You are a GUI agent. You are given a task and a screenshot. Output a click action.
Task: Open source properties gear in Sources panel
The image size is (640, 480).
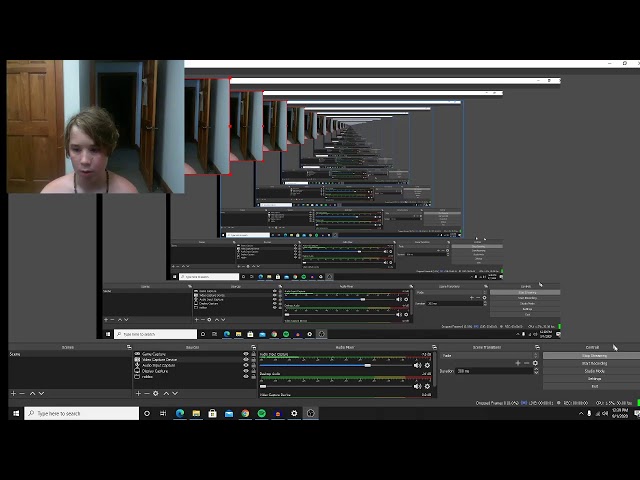pyautogui.click(x=156, y=393)
